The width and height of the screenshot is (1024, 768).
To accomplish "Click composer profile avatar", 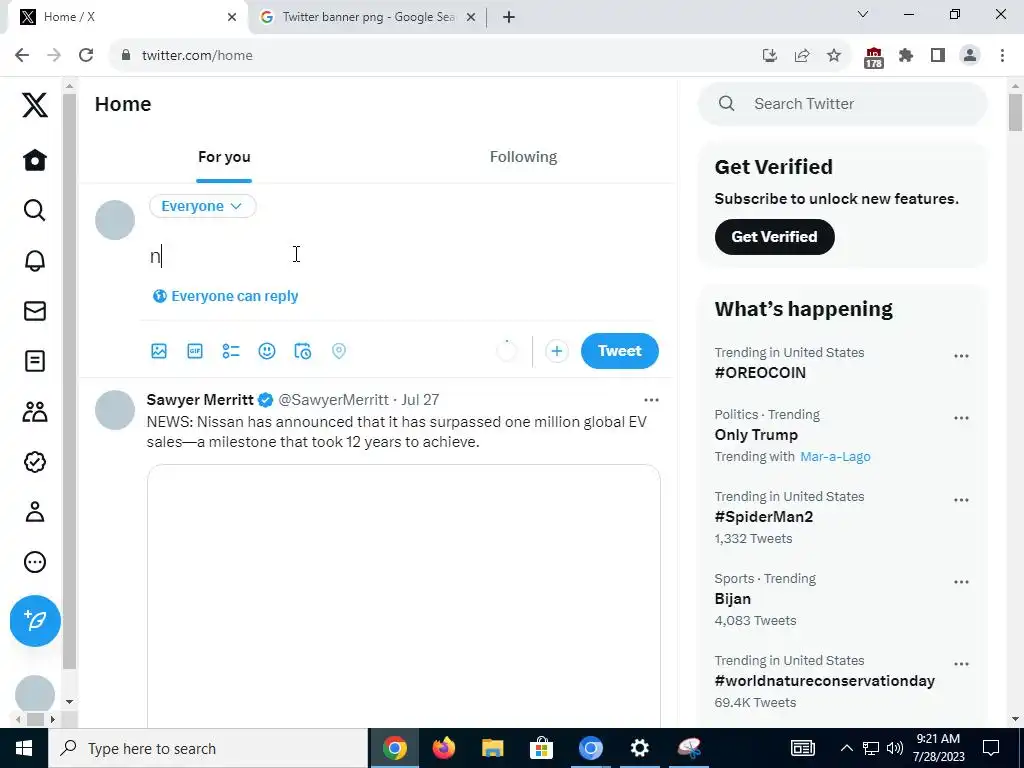I will [x=115, y=220].
